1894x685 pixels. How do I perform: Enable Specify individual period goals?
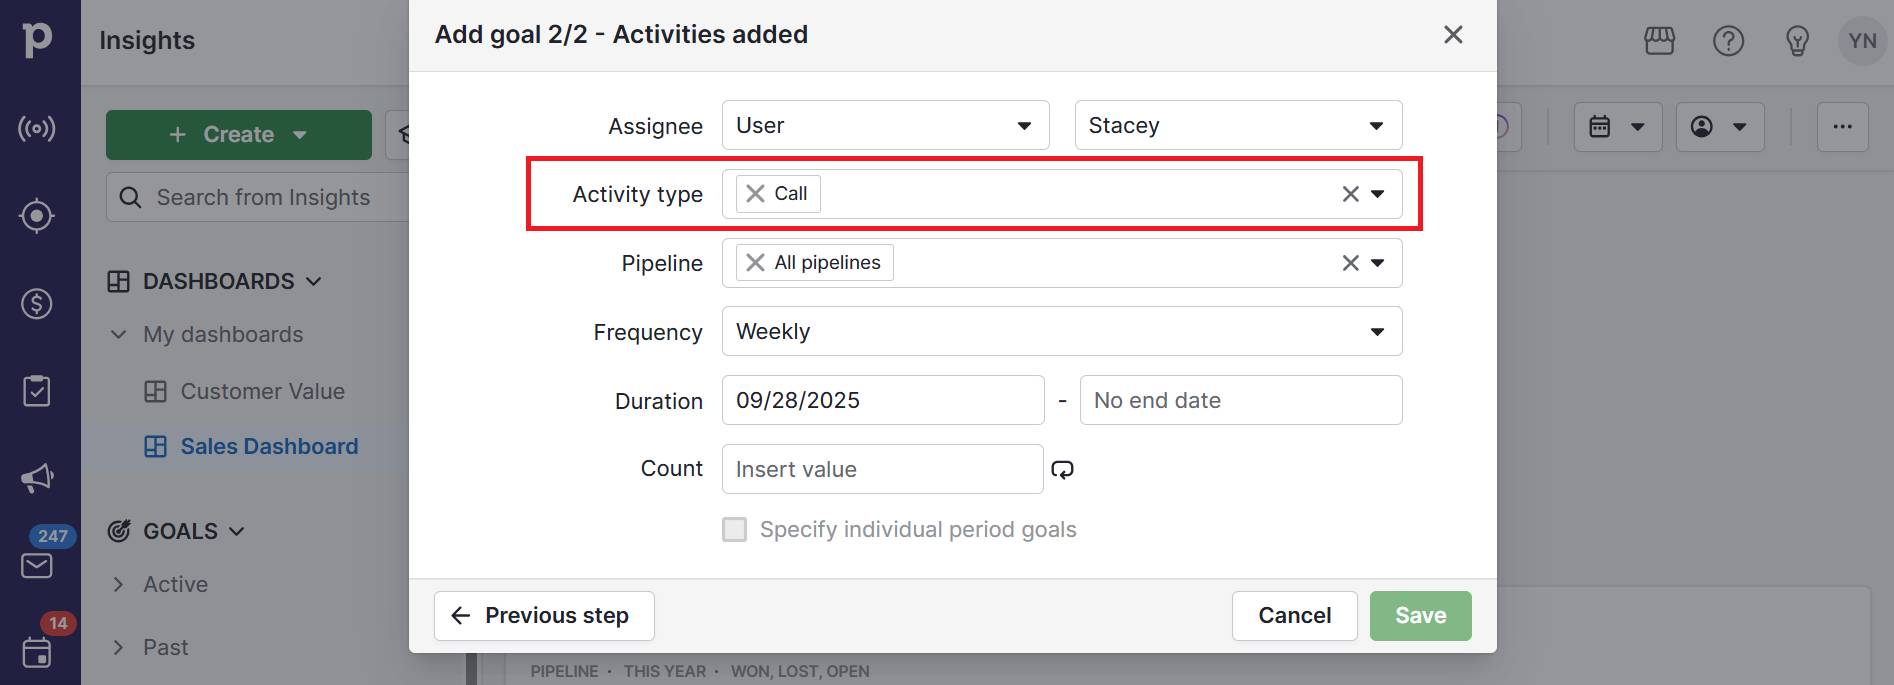pos(735,529)
